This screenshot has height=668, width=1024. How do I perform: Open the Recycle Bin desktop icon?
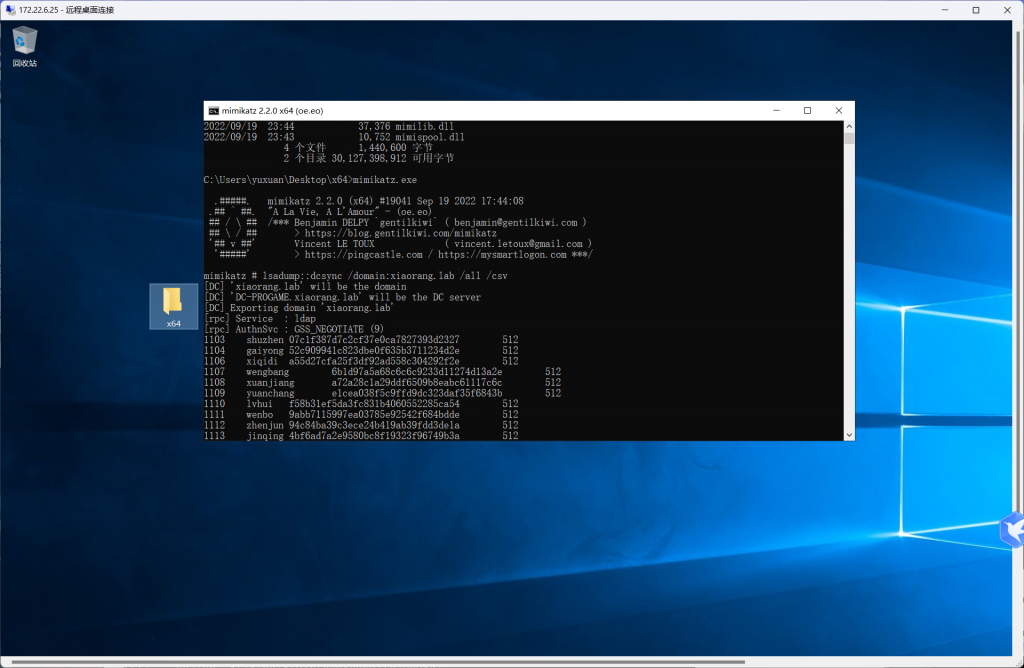tap(24, 46)
